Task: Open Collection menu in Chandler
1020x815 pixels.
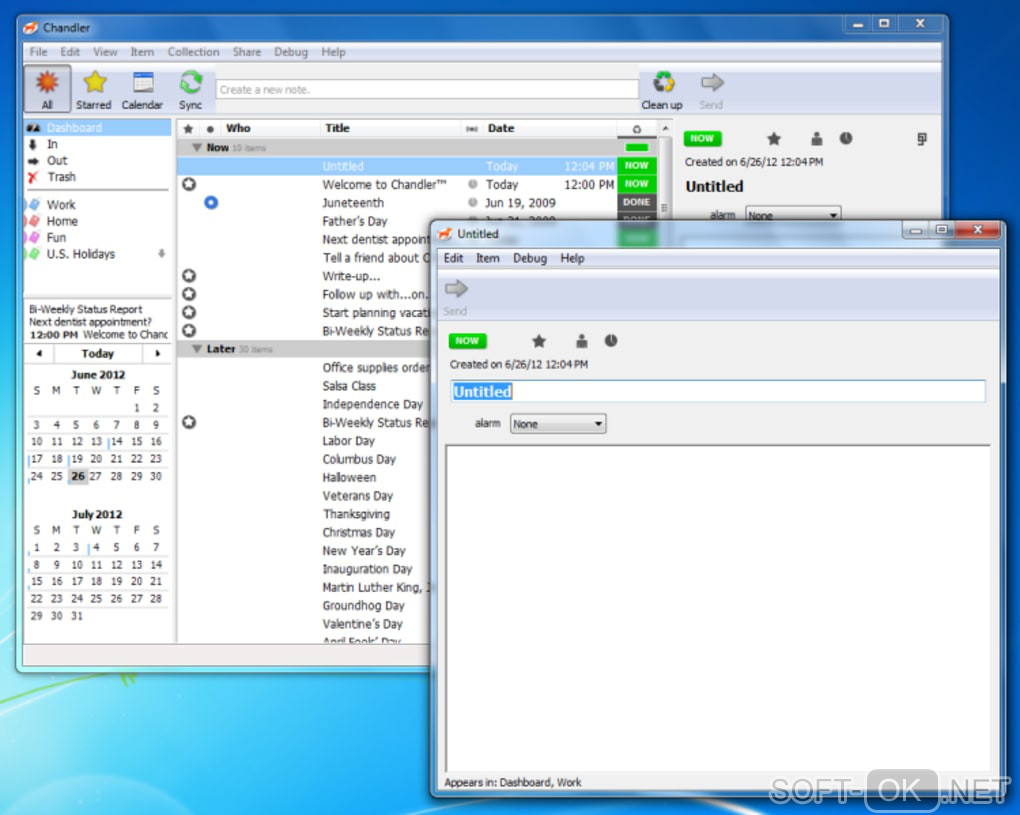Action: (193, 52)
